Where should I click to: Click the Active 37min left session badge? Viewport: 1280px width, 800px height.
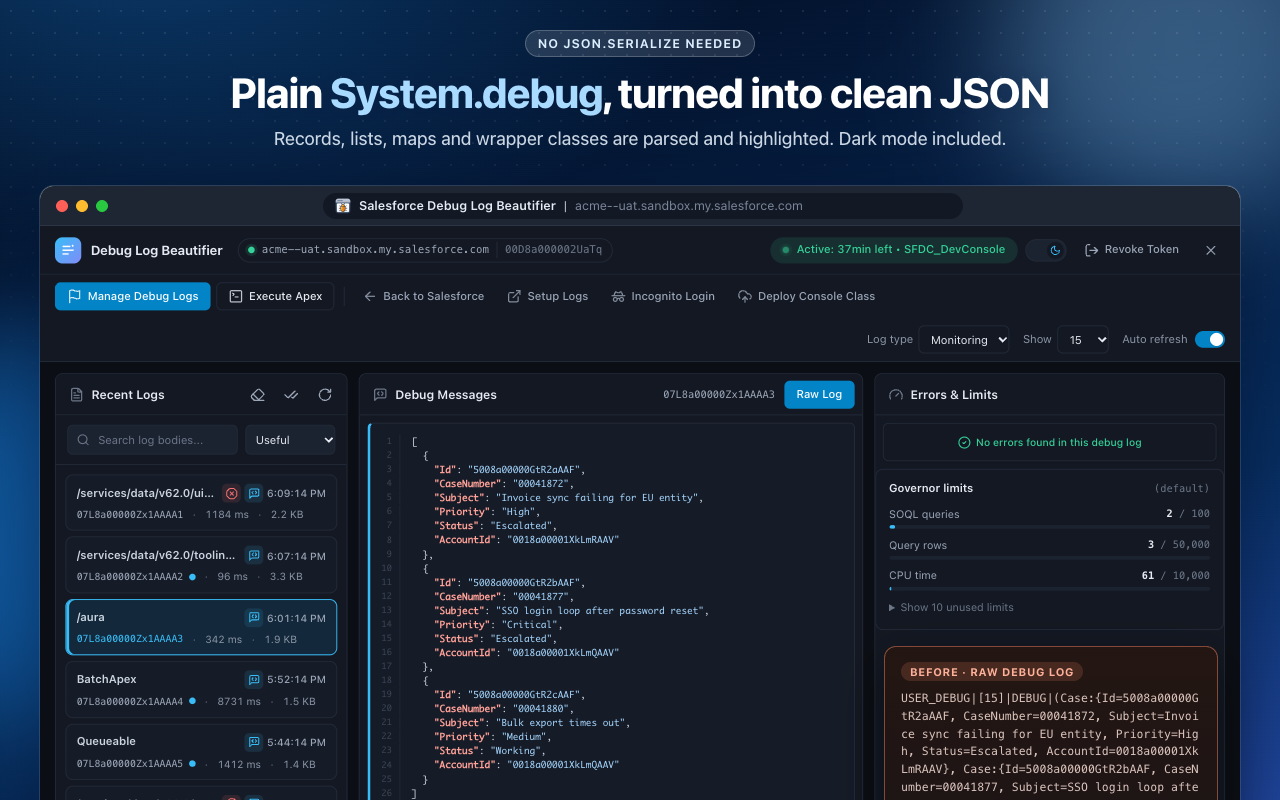(x=894, y=250)
